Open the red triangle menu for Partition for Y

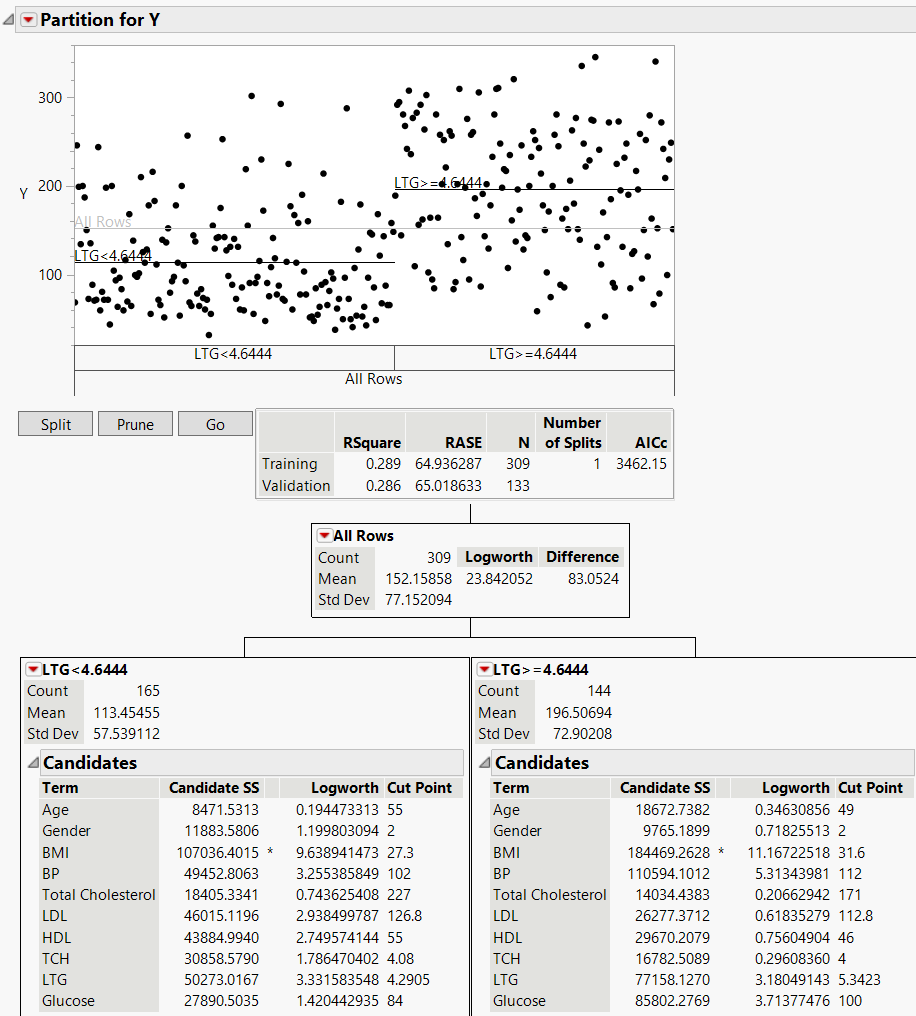tap(28, 19)
